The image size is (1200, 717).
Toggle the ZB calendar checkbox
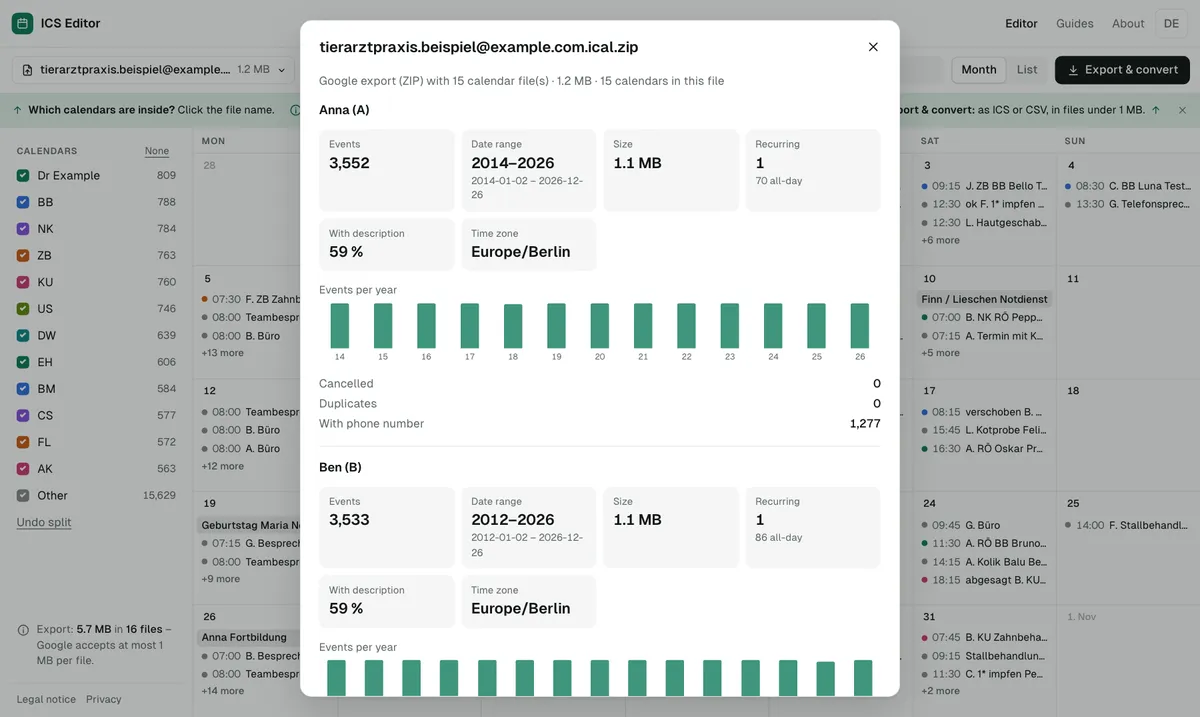(23, 255)
